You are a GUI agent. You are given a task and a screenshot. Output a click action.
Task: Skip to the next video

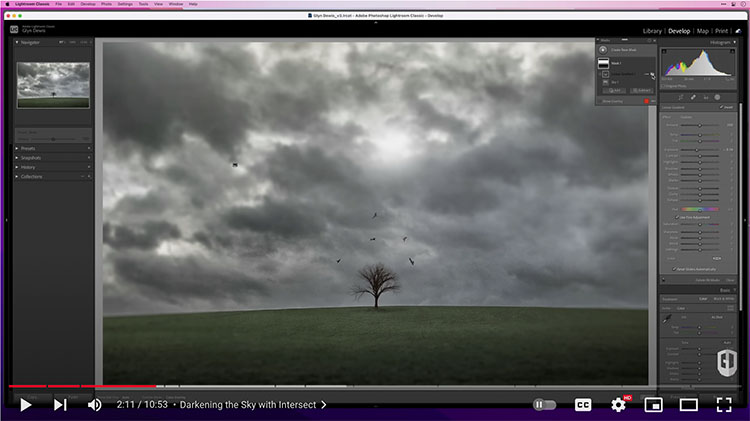click(x=60, y=405)
